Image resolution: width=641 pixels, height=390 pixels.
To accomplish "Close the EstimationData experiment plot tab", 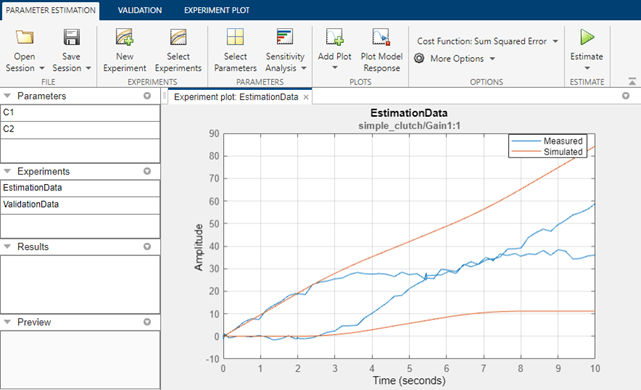I will click(x=306, y=97).
